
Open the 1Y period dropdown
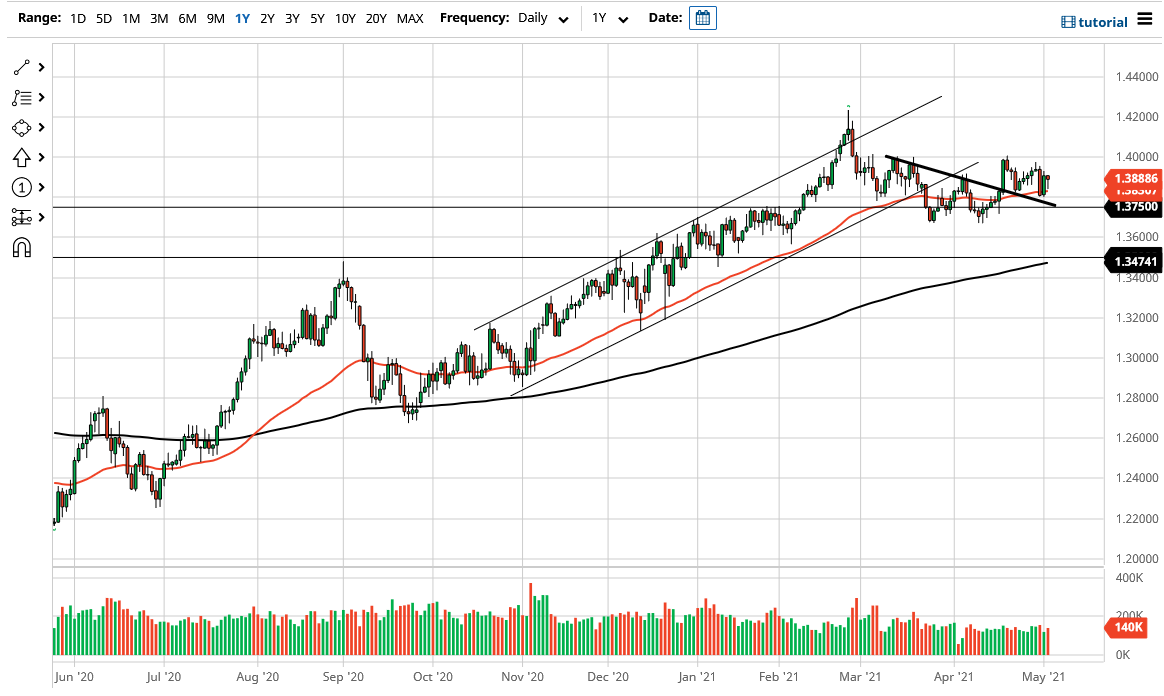(x=609, y=19)
